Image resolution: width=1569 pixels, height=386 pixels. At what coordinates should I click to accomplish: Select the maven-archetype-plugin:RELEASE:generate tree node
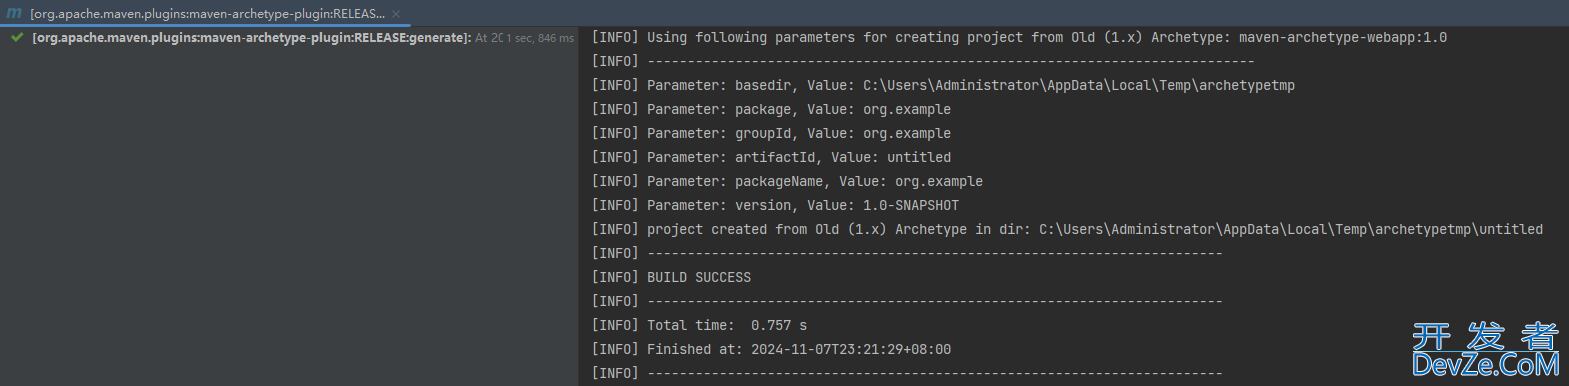click(251, 38)
